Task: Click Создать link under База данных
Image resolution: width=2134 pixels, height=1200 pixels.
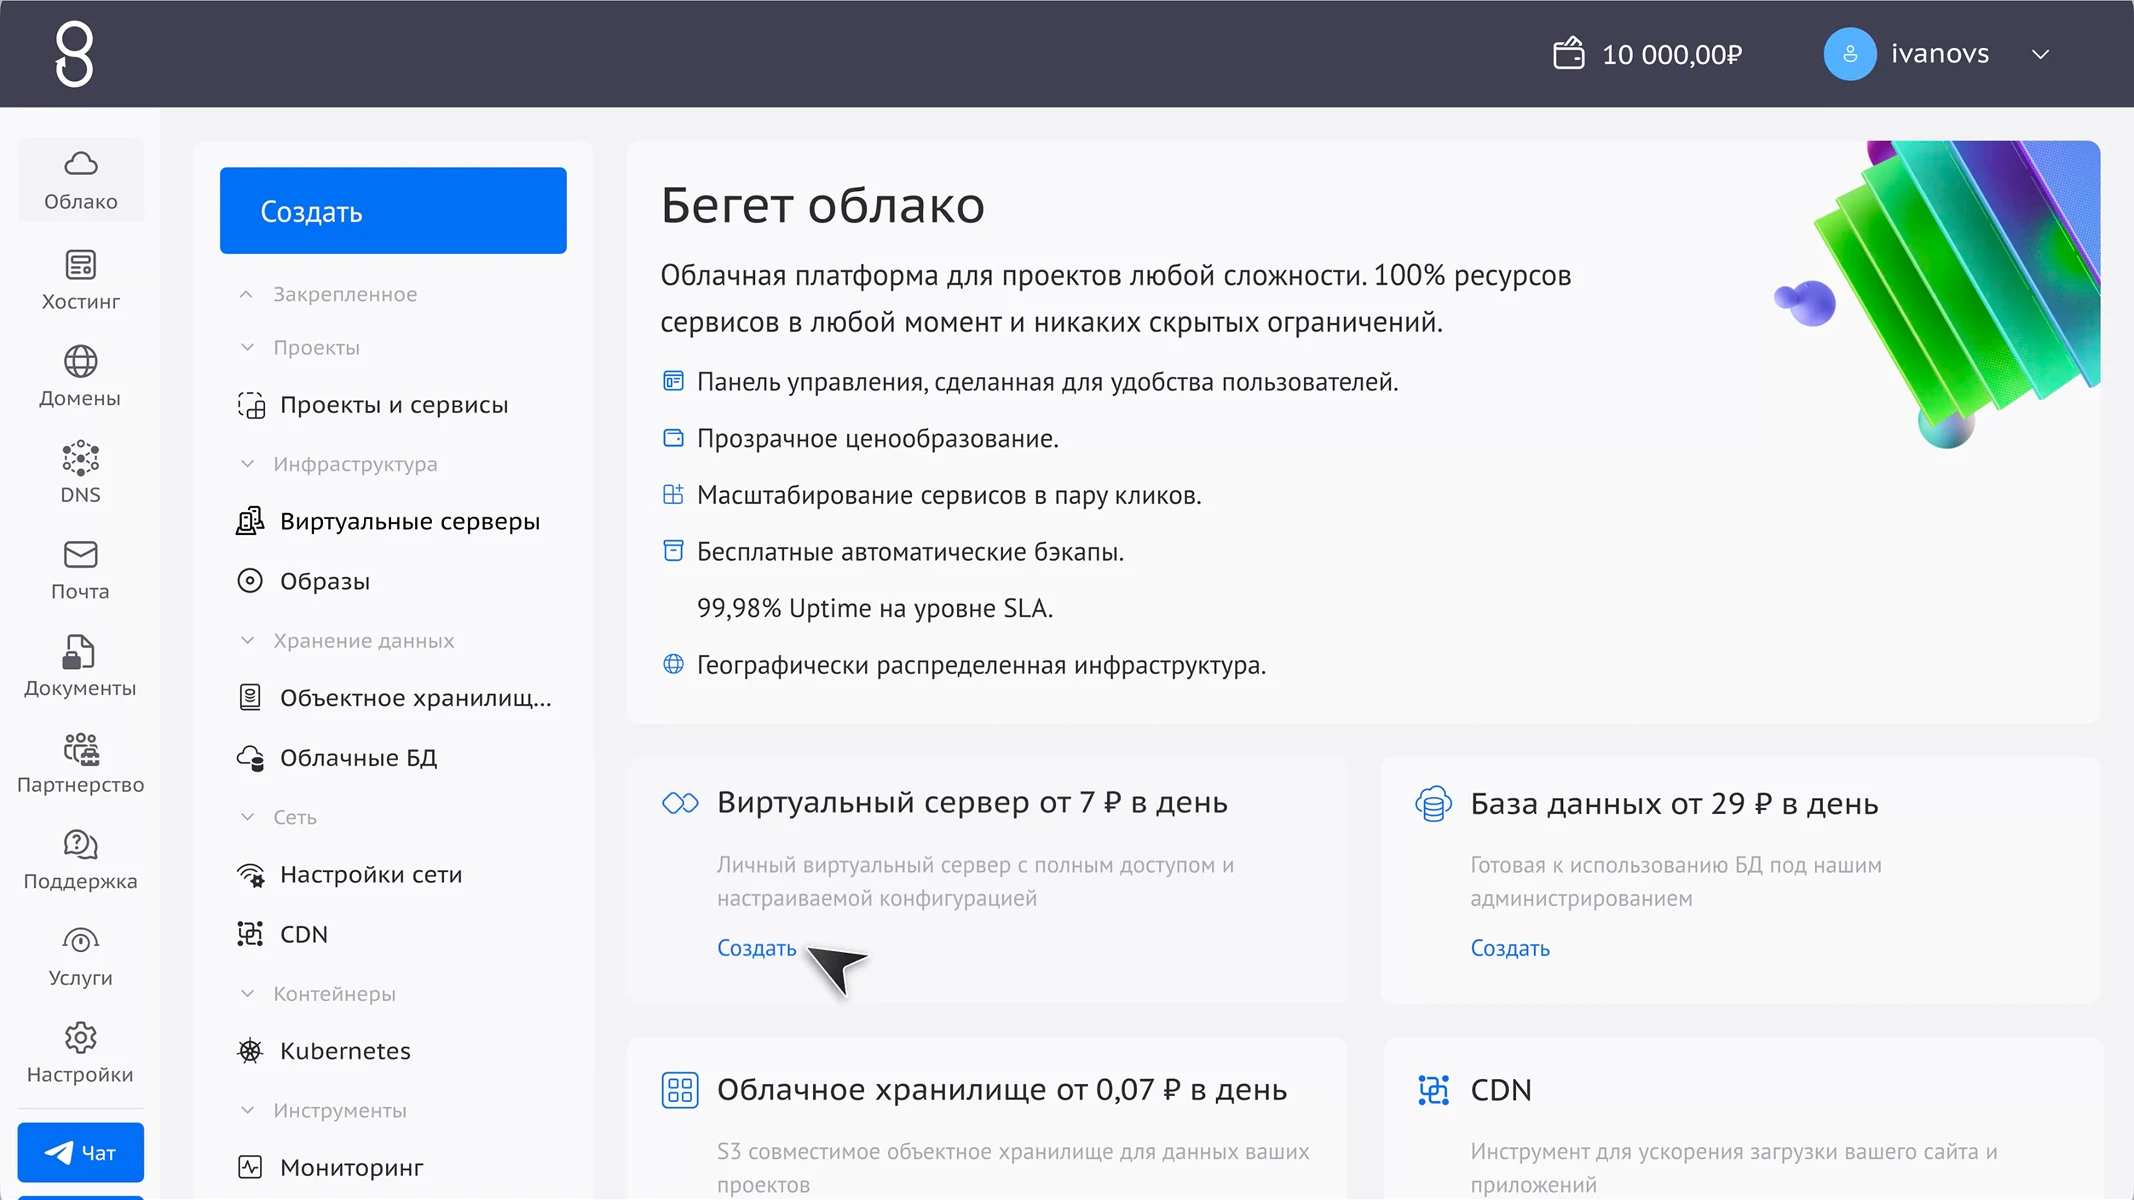Action: [1509, 948]
